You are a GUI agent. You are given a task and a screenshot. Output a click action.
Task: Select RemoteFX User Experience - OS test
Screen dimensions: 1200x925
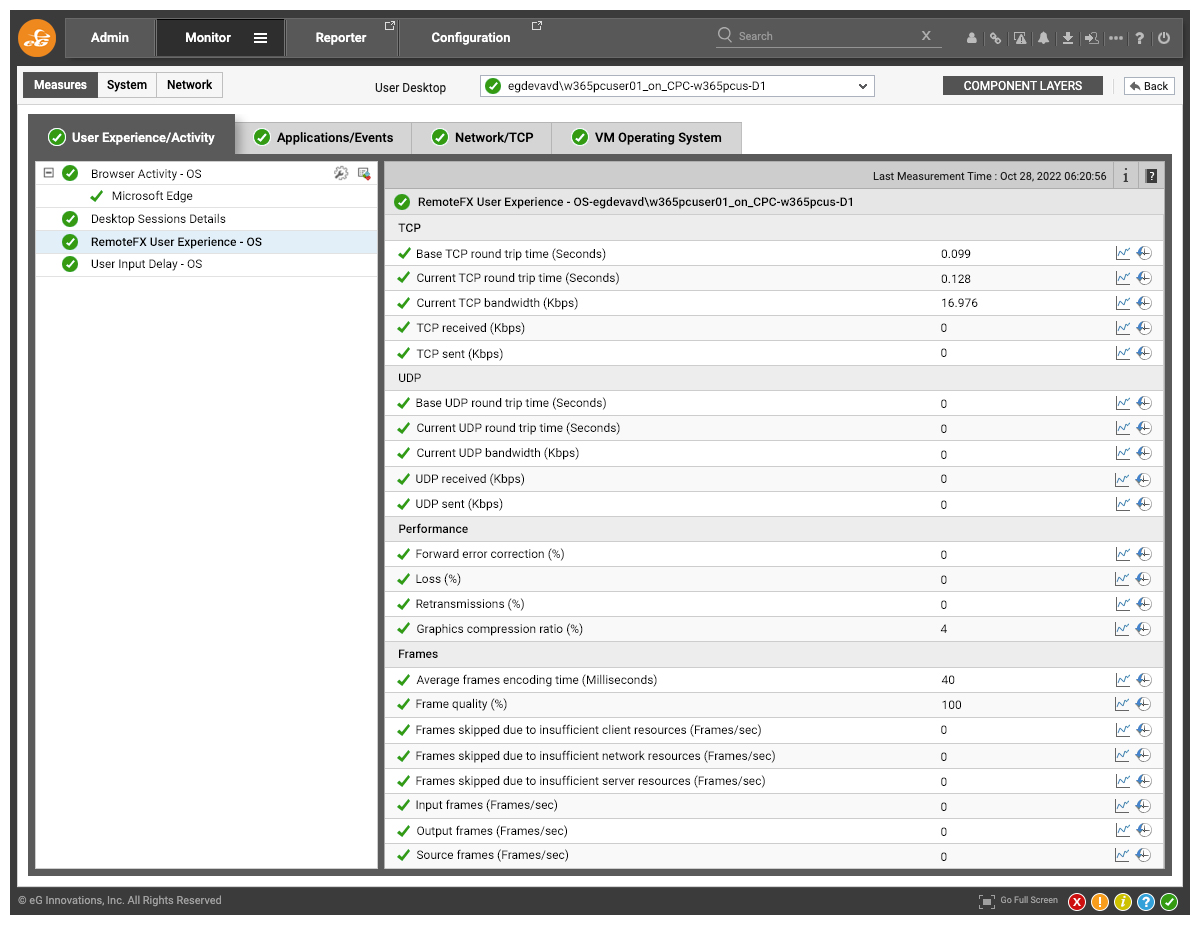pyautogui.click(x=176, y=242)
